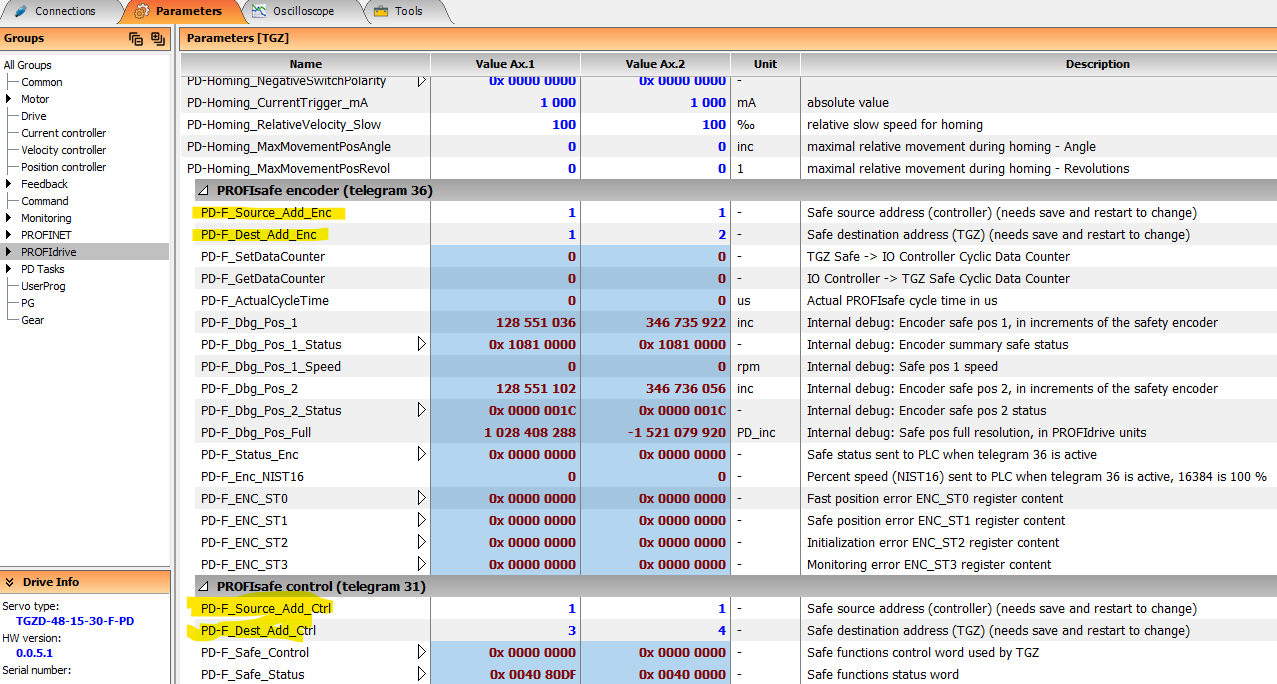Expand all groups icon in Groups header
The width and height of the screenshot is (1277, 684).
157,39
